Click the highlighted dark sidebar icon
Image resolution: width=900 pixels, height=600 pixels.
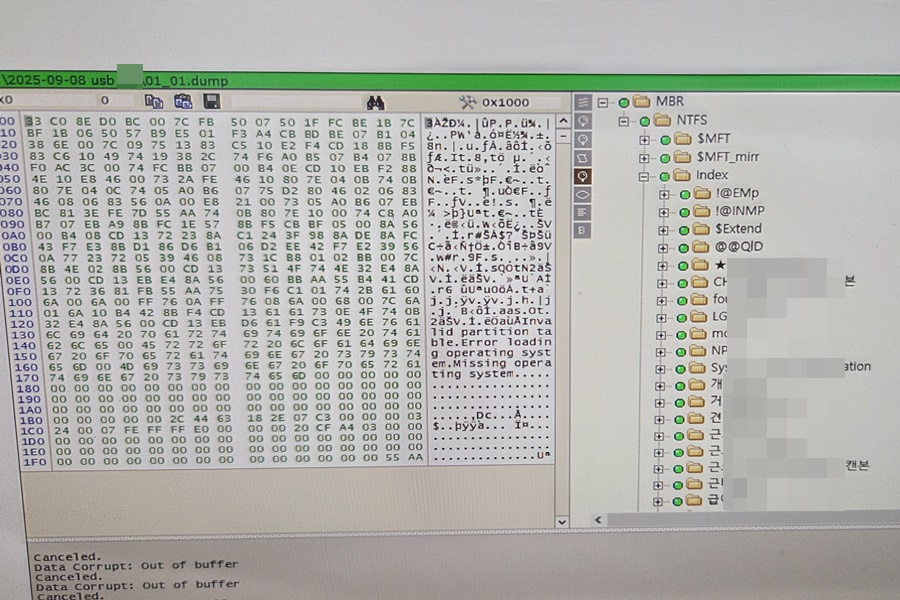(583, 176)
